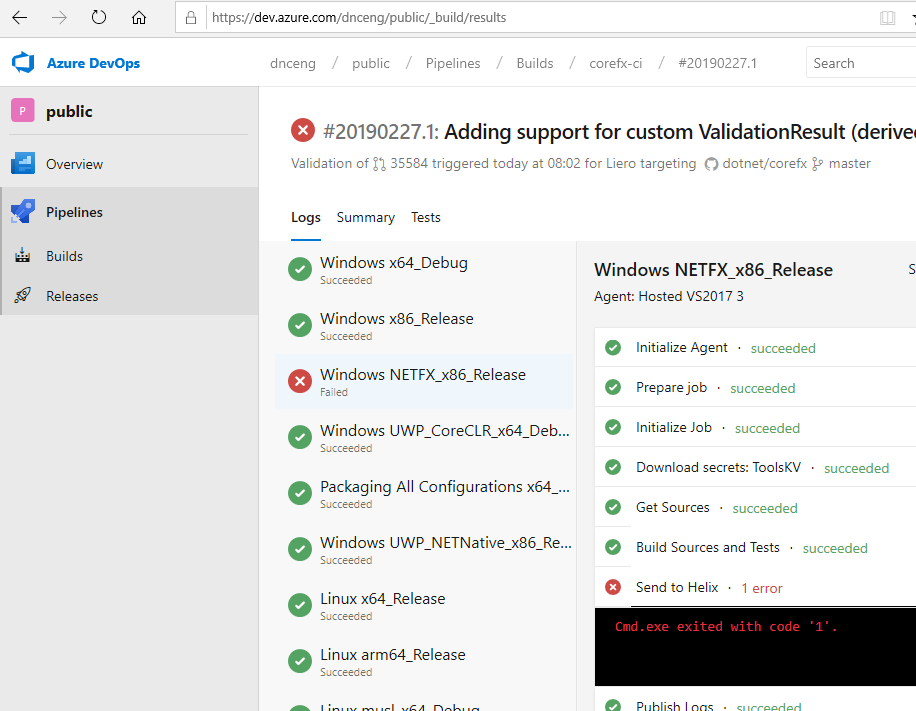
Task: Switch to the Summary tab
Action: pyautogui.click(x=366, y=217)
